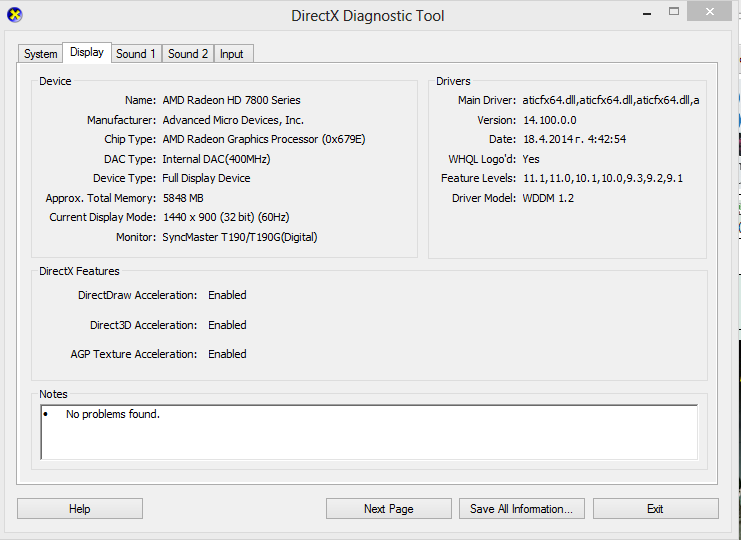Click the 'Approx. Total Memory:' label
Viewport: 741px width, 540px height.
(101, 198)
